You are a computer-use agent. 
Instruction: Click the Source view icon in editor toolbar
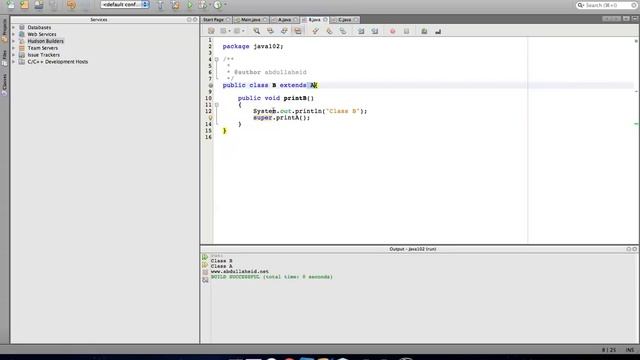click(x=211, y=31)
